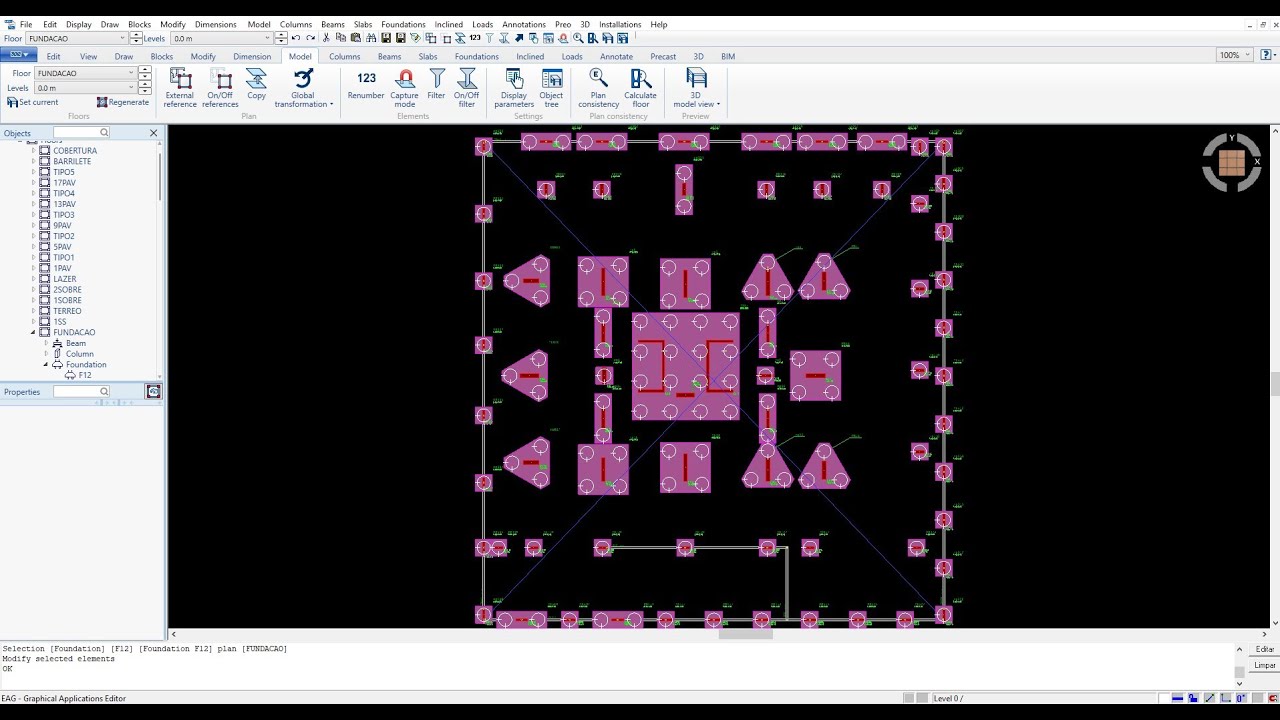Open the Filter funnel tool
The height and width of the screenshot is (720, 1280).
click(x=436, y=85)
